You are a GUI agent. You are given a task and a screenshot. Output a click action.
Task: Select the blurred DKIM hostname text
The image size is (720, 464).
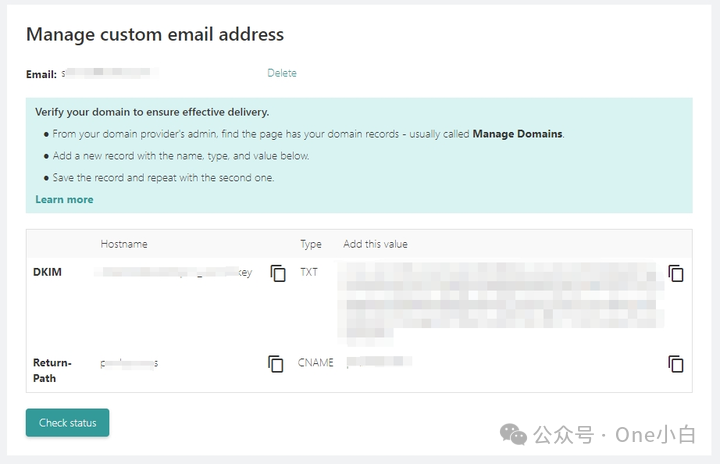pos(174,272)
